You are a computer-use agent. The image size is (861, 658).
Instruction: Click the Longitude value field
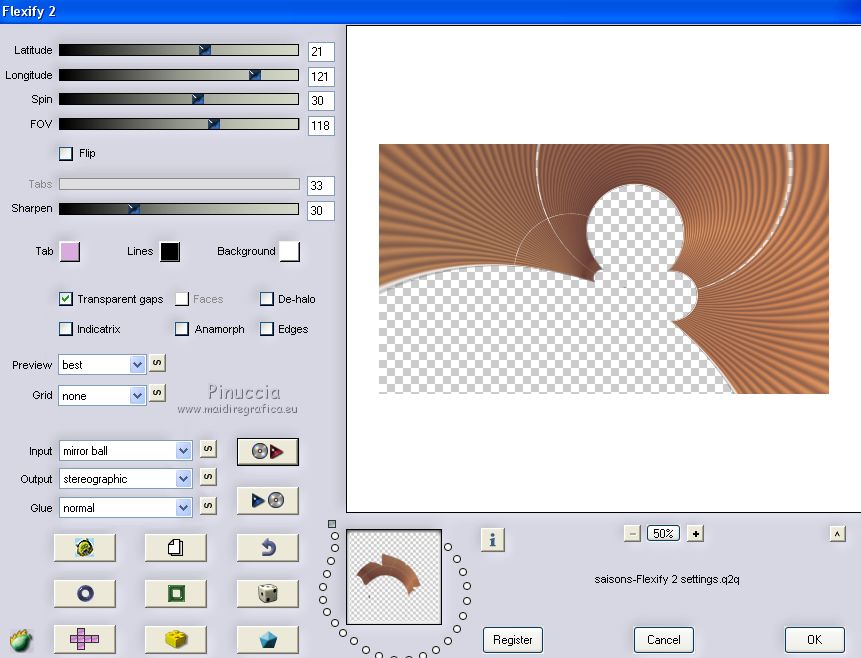(x=321, y=76)
